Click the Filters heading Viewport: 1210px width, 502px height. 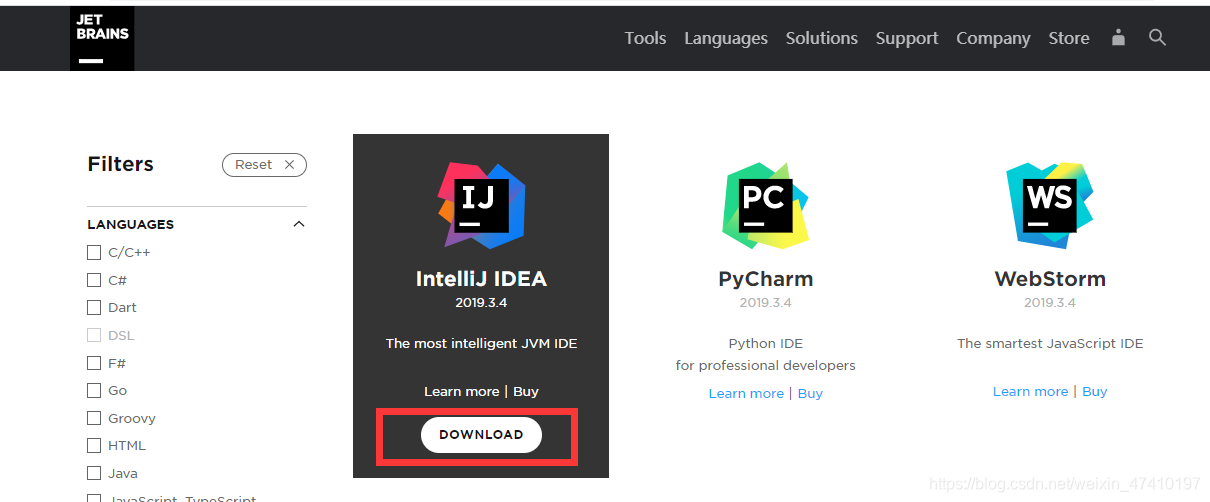(120, 164)
